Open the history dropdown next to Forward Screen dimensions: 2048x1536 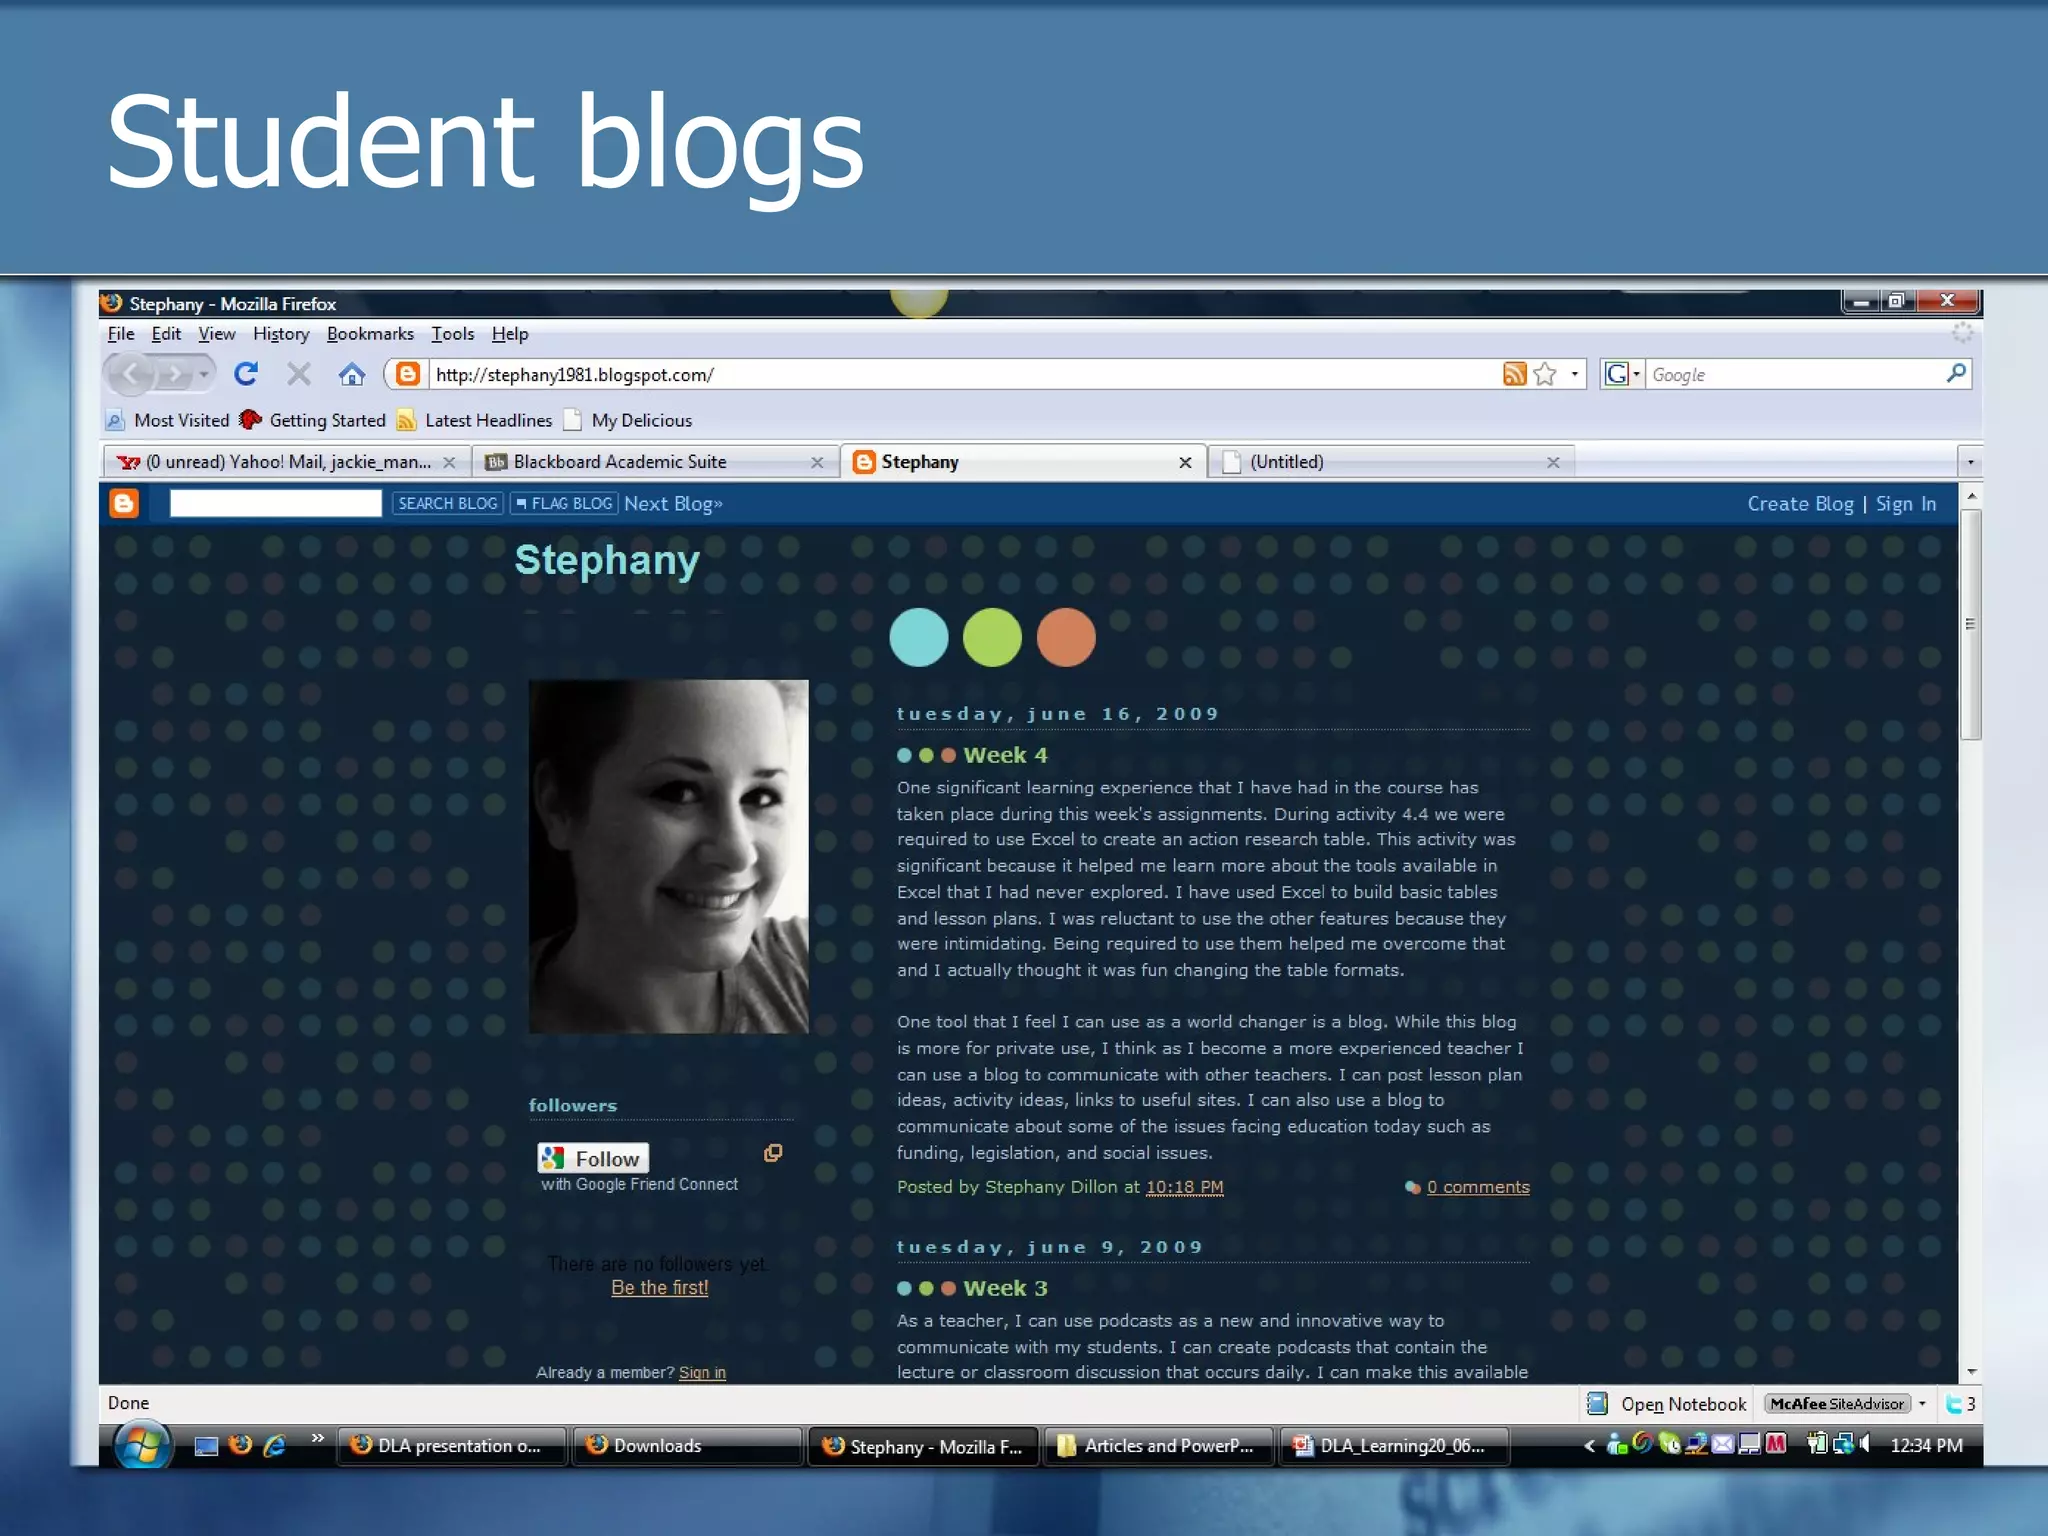coord(204,375)
